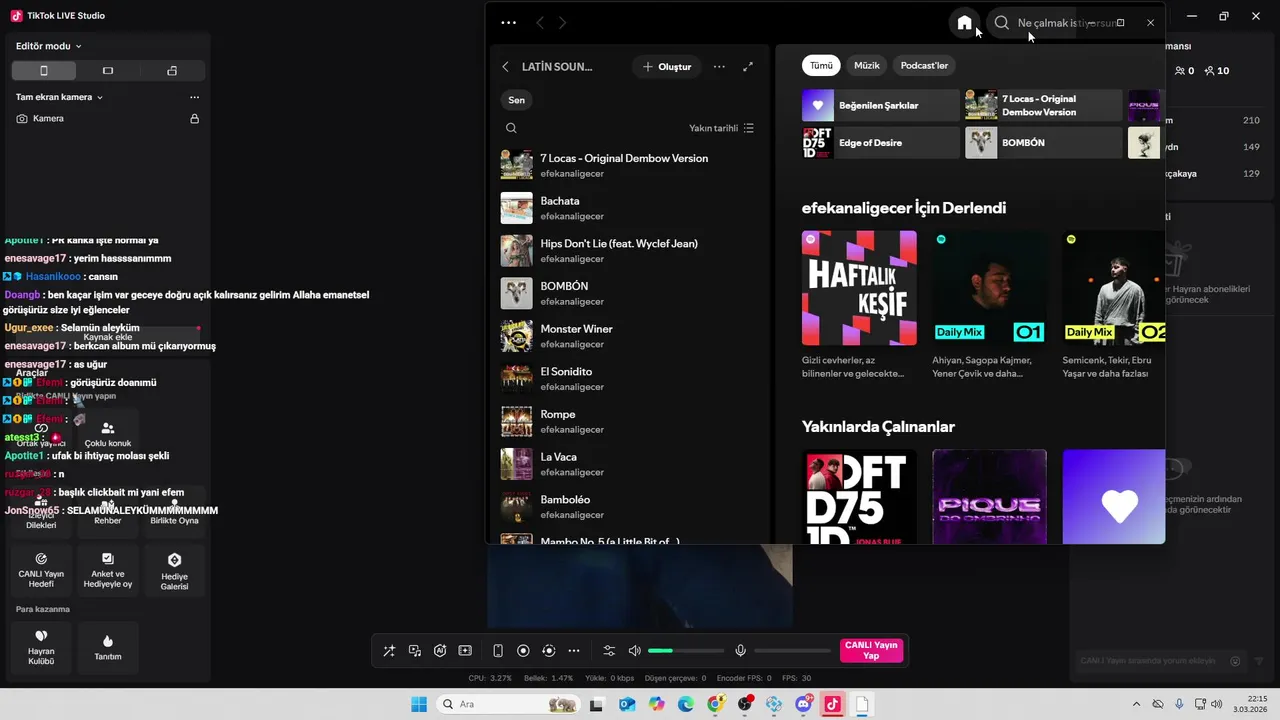Mute the speaker volume icon

pyautogui.click(x=634, y=651)
